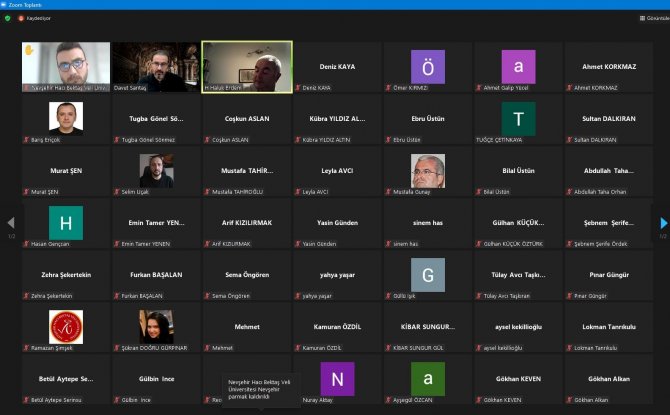Image resolution: width=670 pixels, height=415 pixels.
Task: Click the raised-hand notification tooltip
Action: pyautogui.click(x=261, y=390)
